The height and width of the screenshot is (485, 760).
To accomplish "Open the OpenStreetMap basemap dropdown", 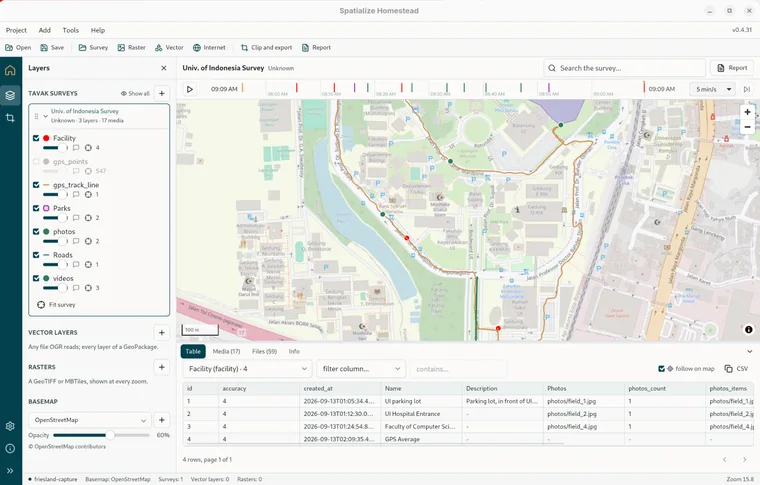I will click(90, 420).
